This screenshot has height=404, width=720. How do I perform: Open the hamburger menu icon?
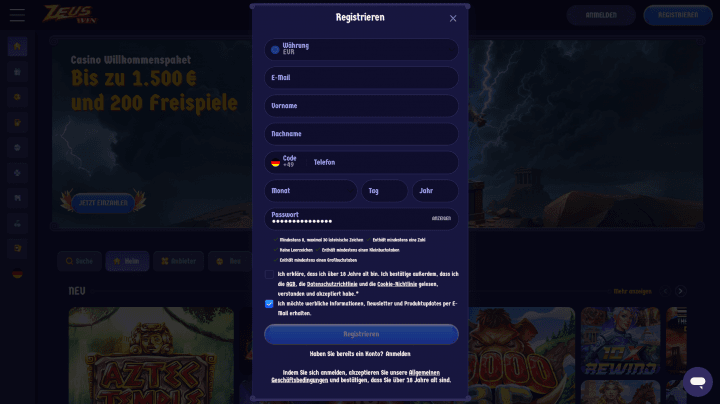coord(17,15)
